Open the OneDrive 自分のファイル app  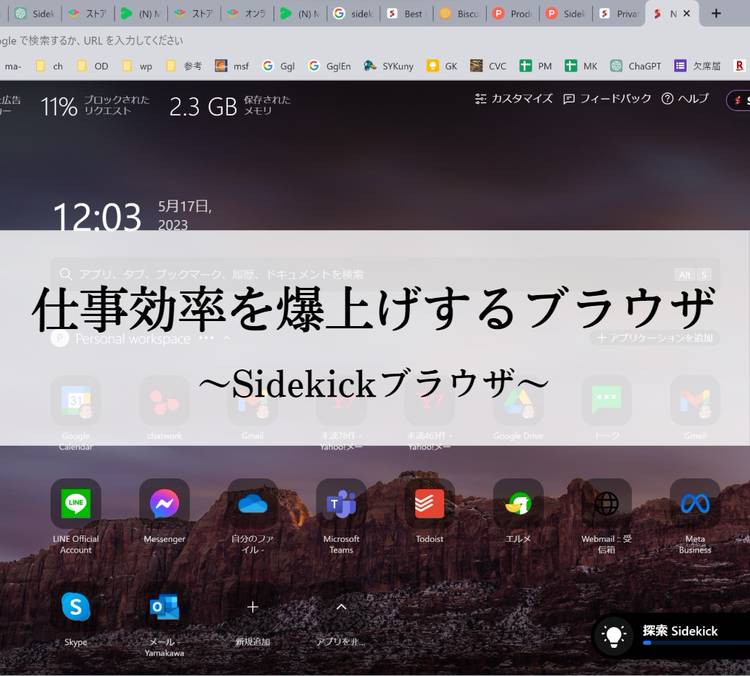253,503
